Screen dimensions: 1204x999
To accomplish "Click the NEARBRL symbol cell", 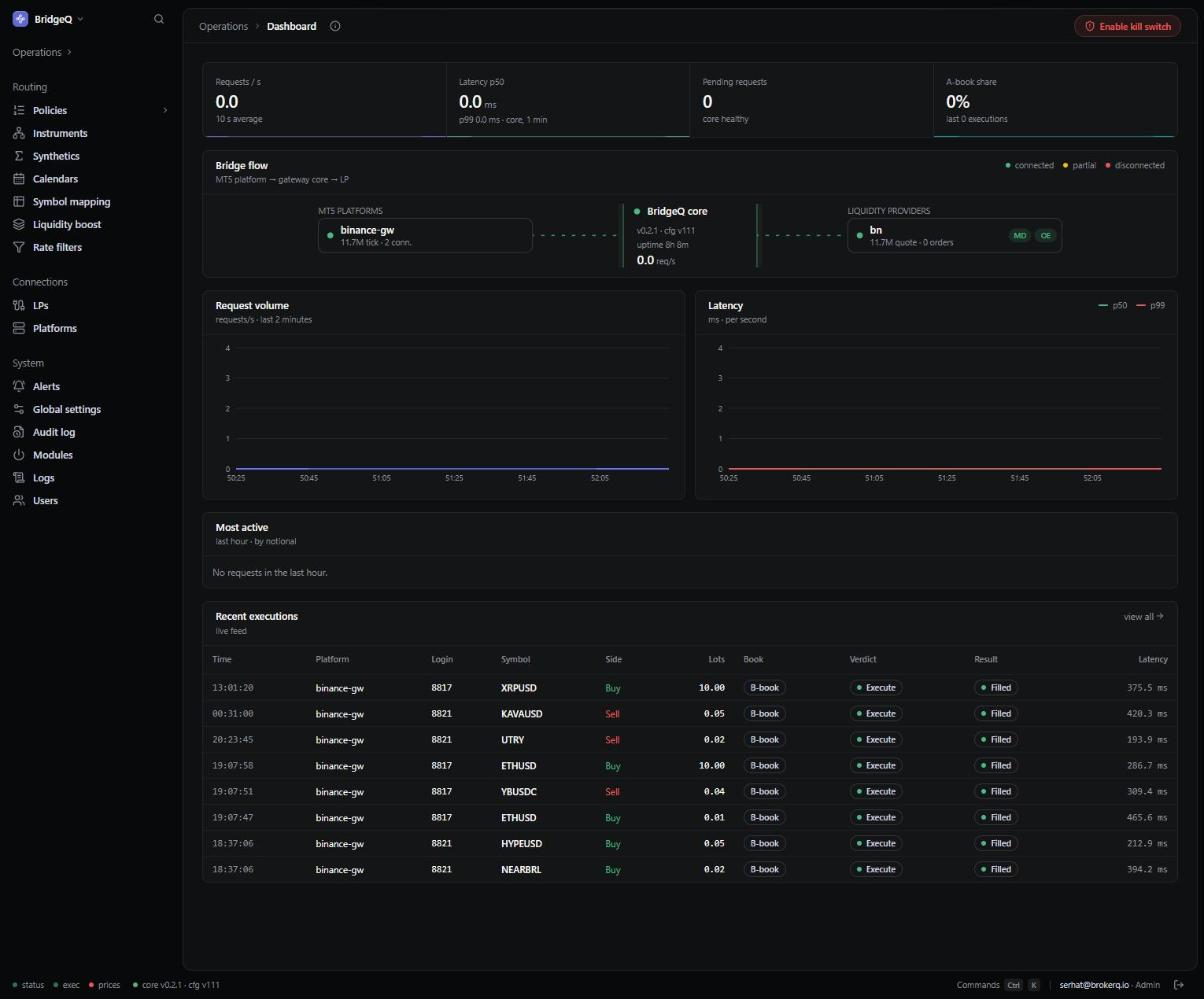I will (521, 870).
